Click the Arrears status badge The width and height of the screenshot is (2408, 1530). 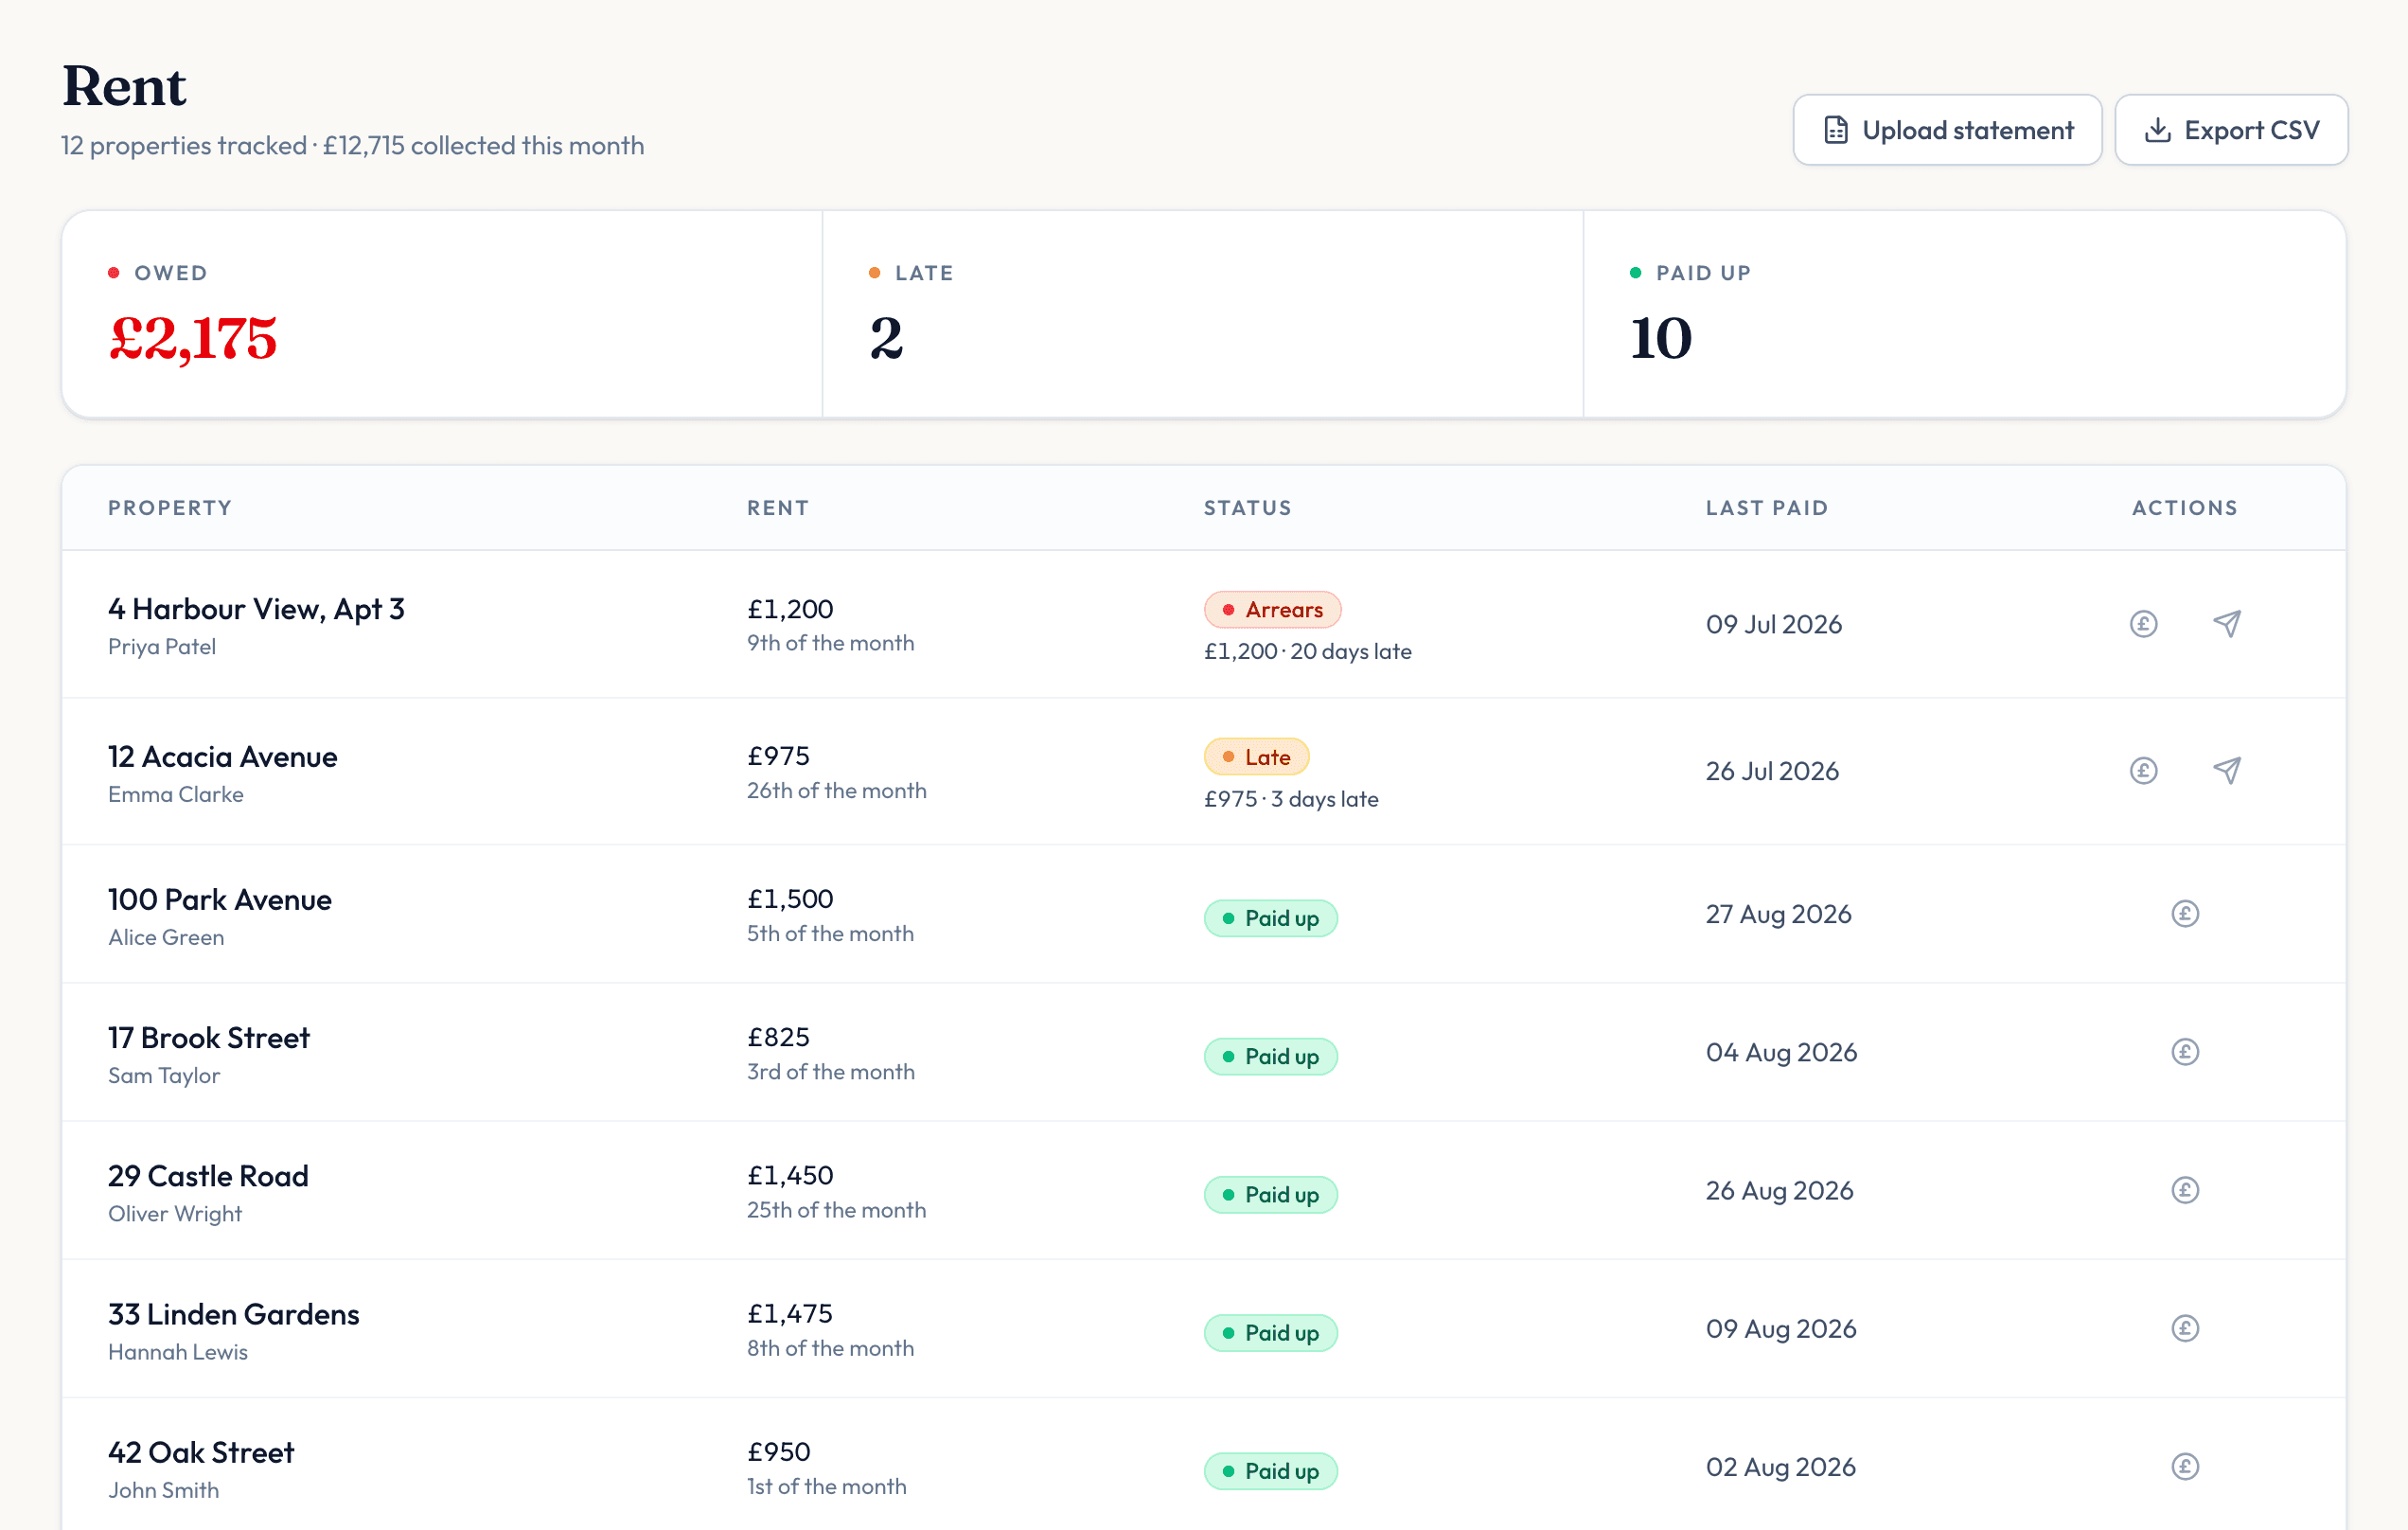1272,610
